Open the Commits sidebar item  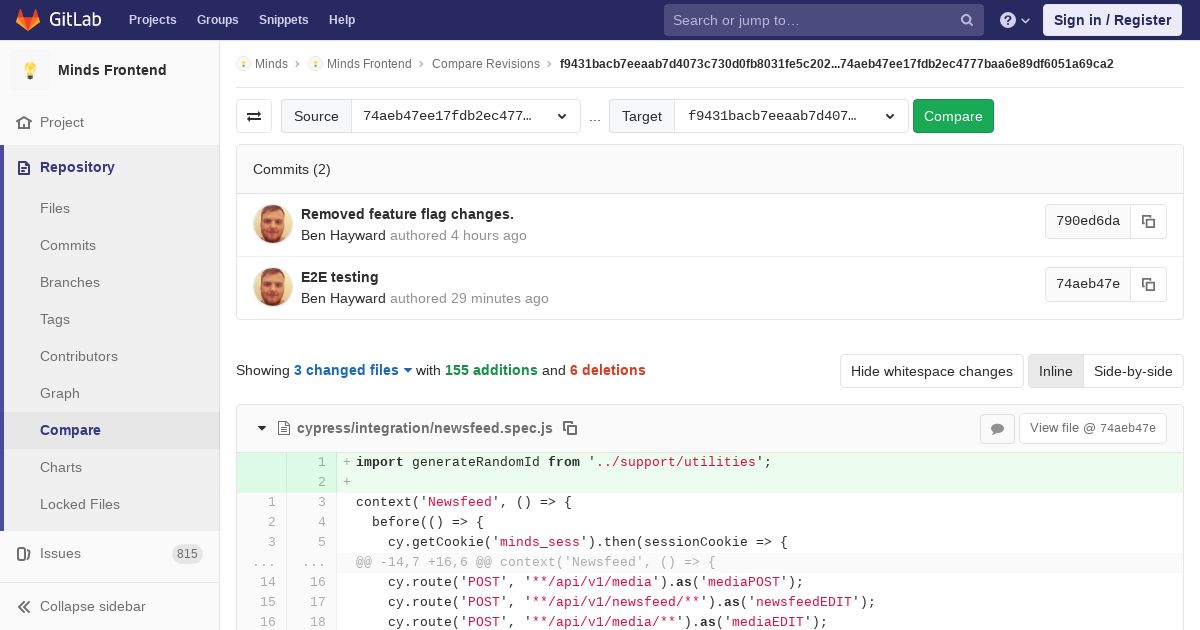click(x=68, y=245)
